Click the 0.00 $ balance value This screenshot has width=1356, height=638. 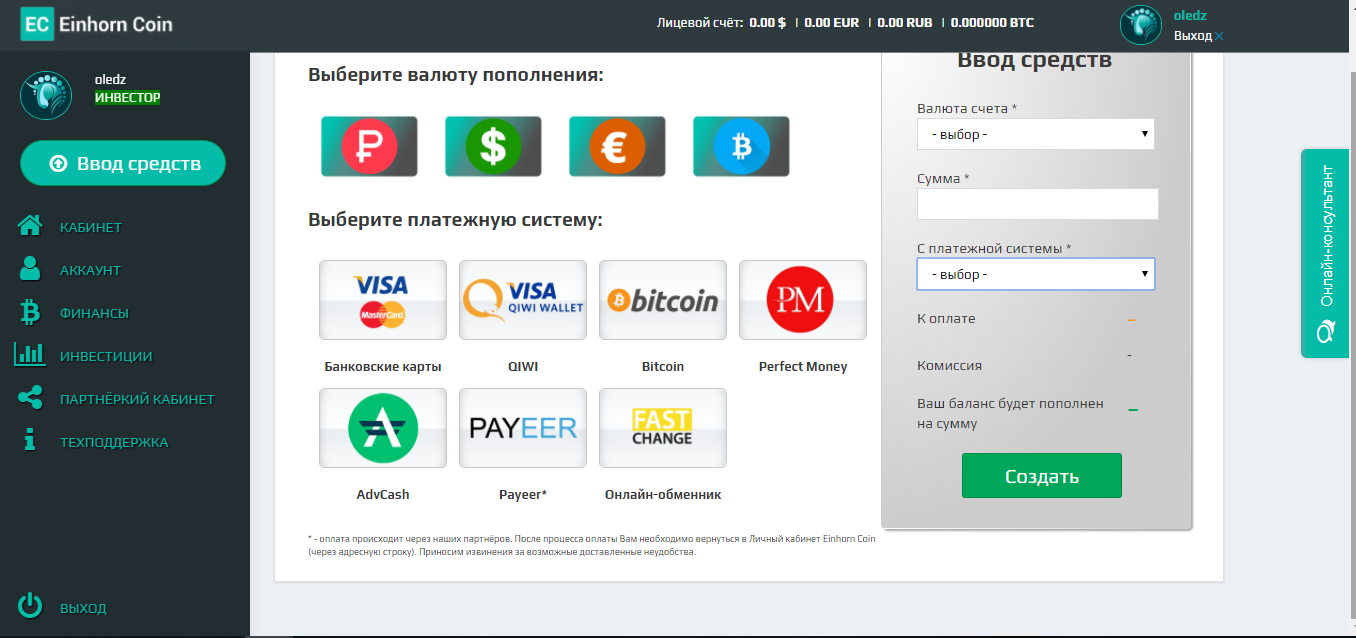(768, 22)
